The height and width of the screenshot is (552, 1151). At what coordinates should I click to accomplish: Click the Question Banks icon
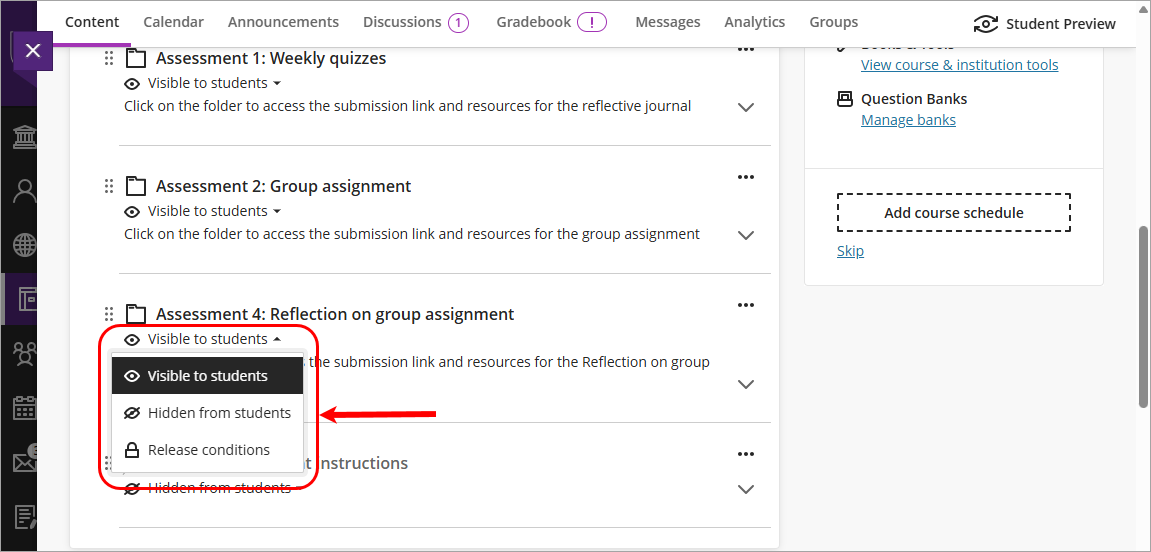point(845,99)
